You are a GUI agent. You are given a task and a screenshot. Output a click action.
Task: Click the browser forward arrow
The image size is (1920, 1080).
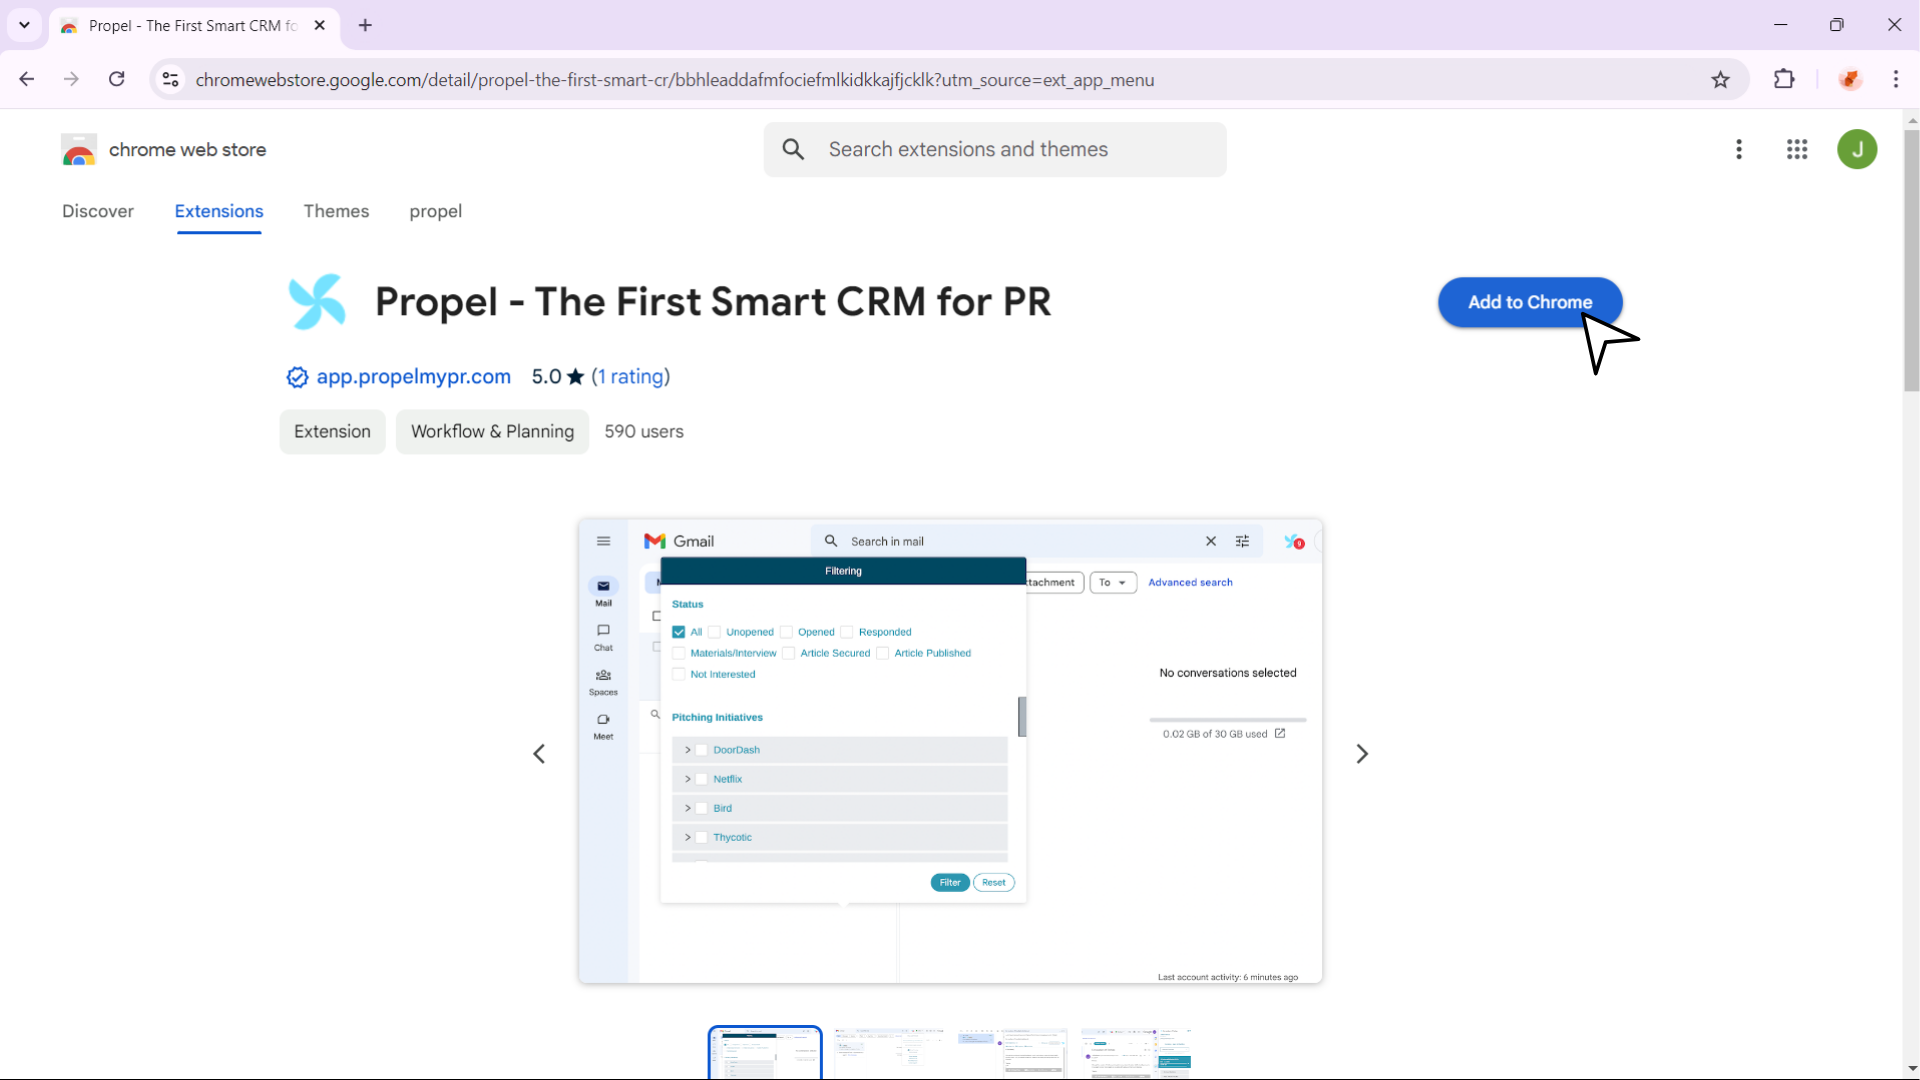71,79
